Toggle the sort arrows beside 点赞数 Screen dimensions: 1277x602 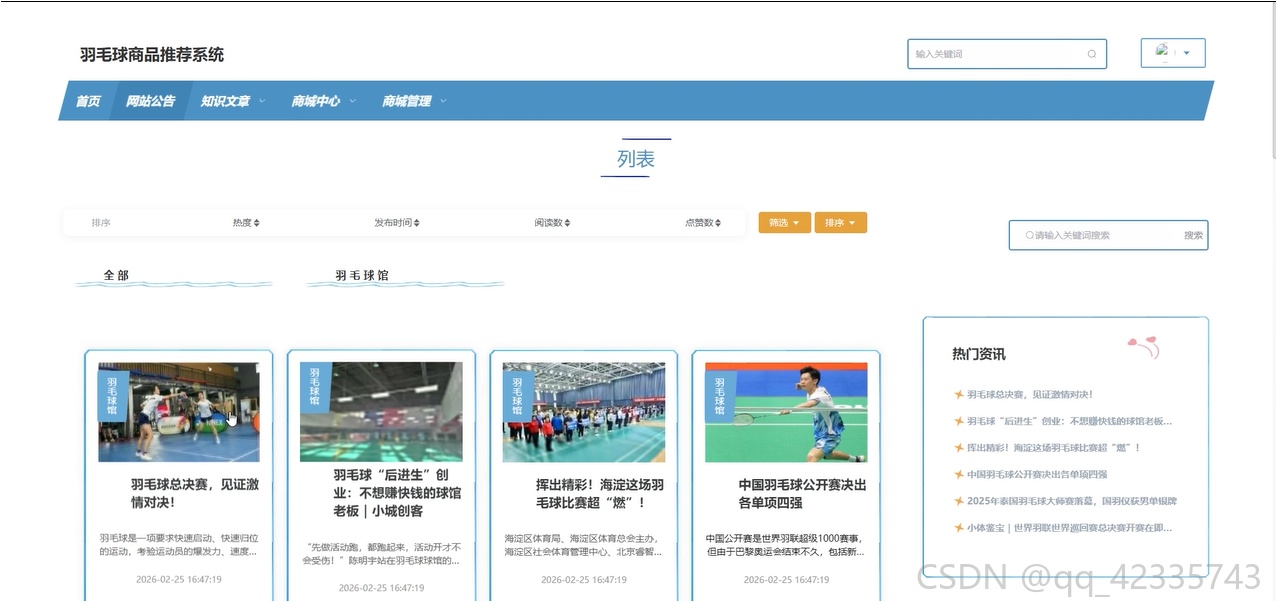point(718,223)
